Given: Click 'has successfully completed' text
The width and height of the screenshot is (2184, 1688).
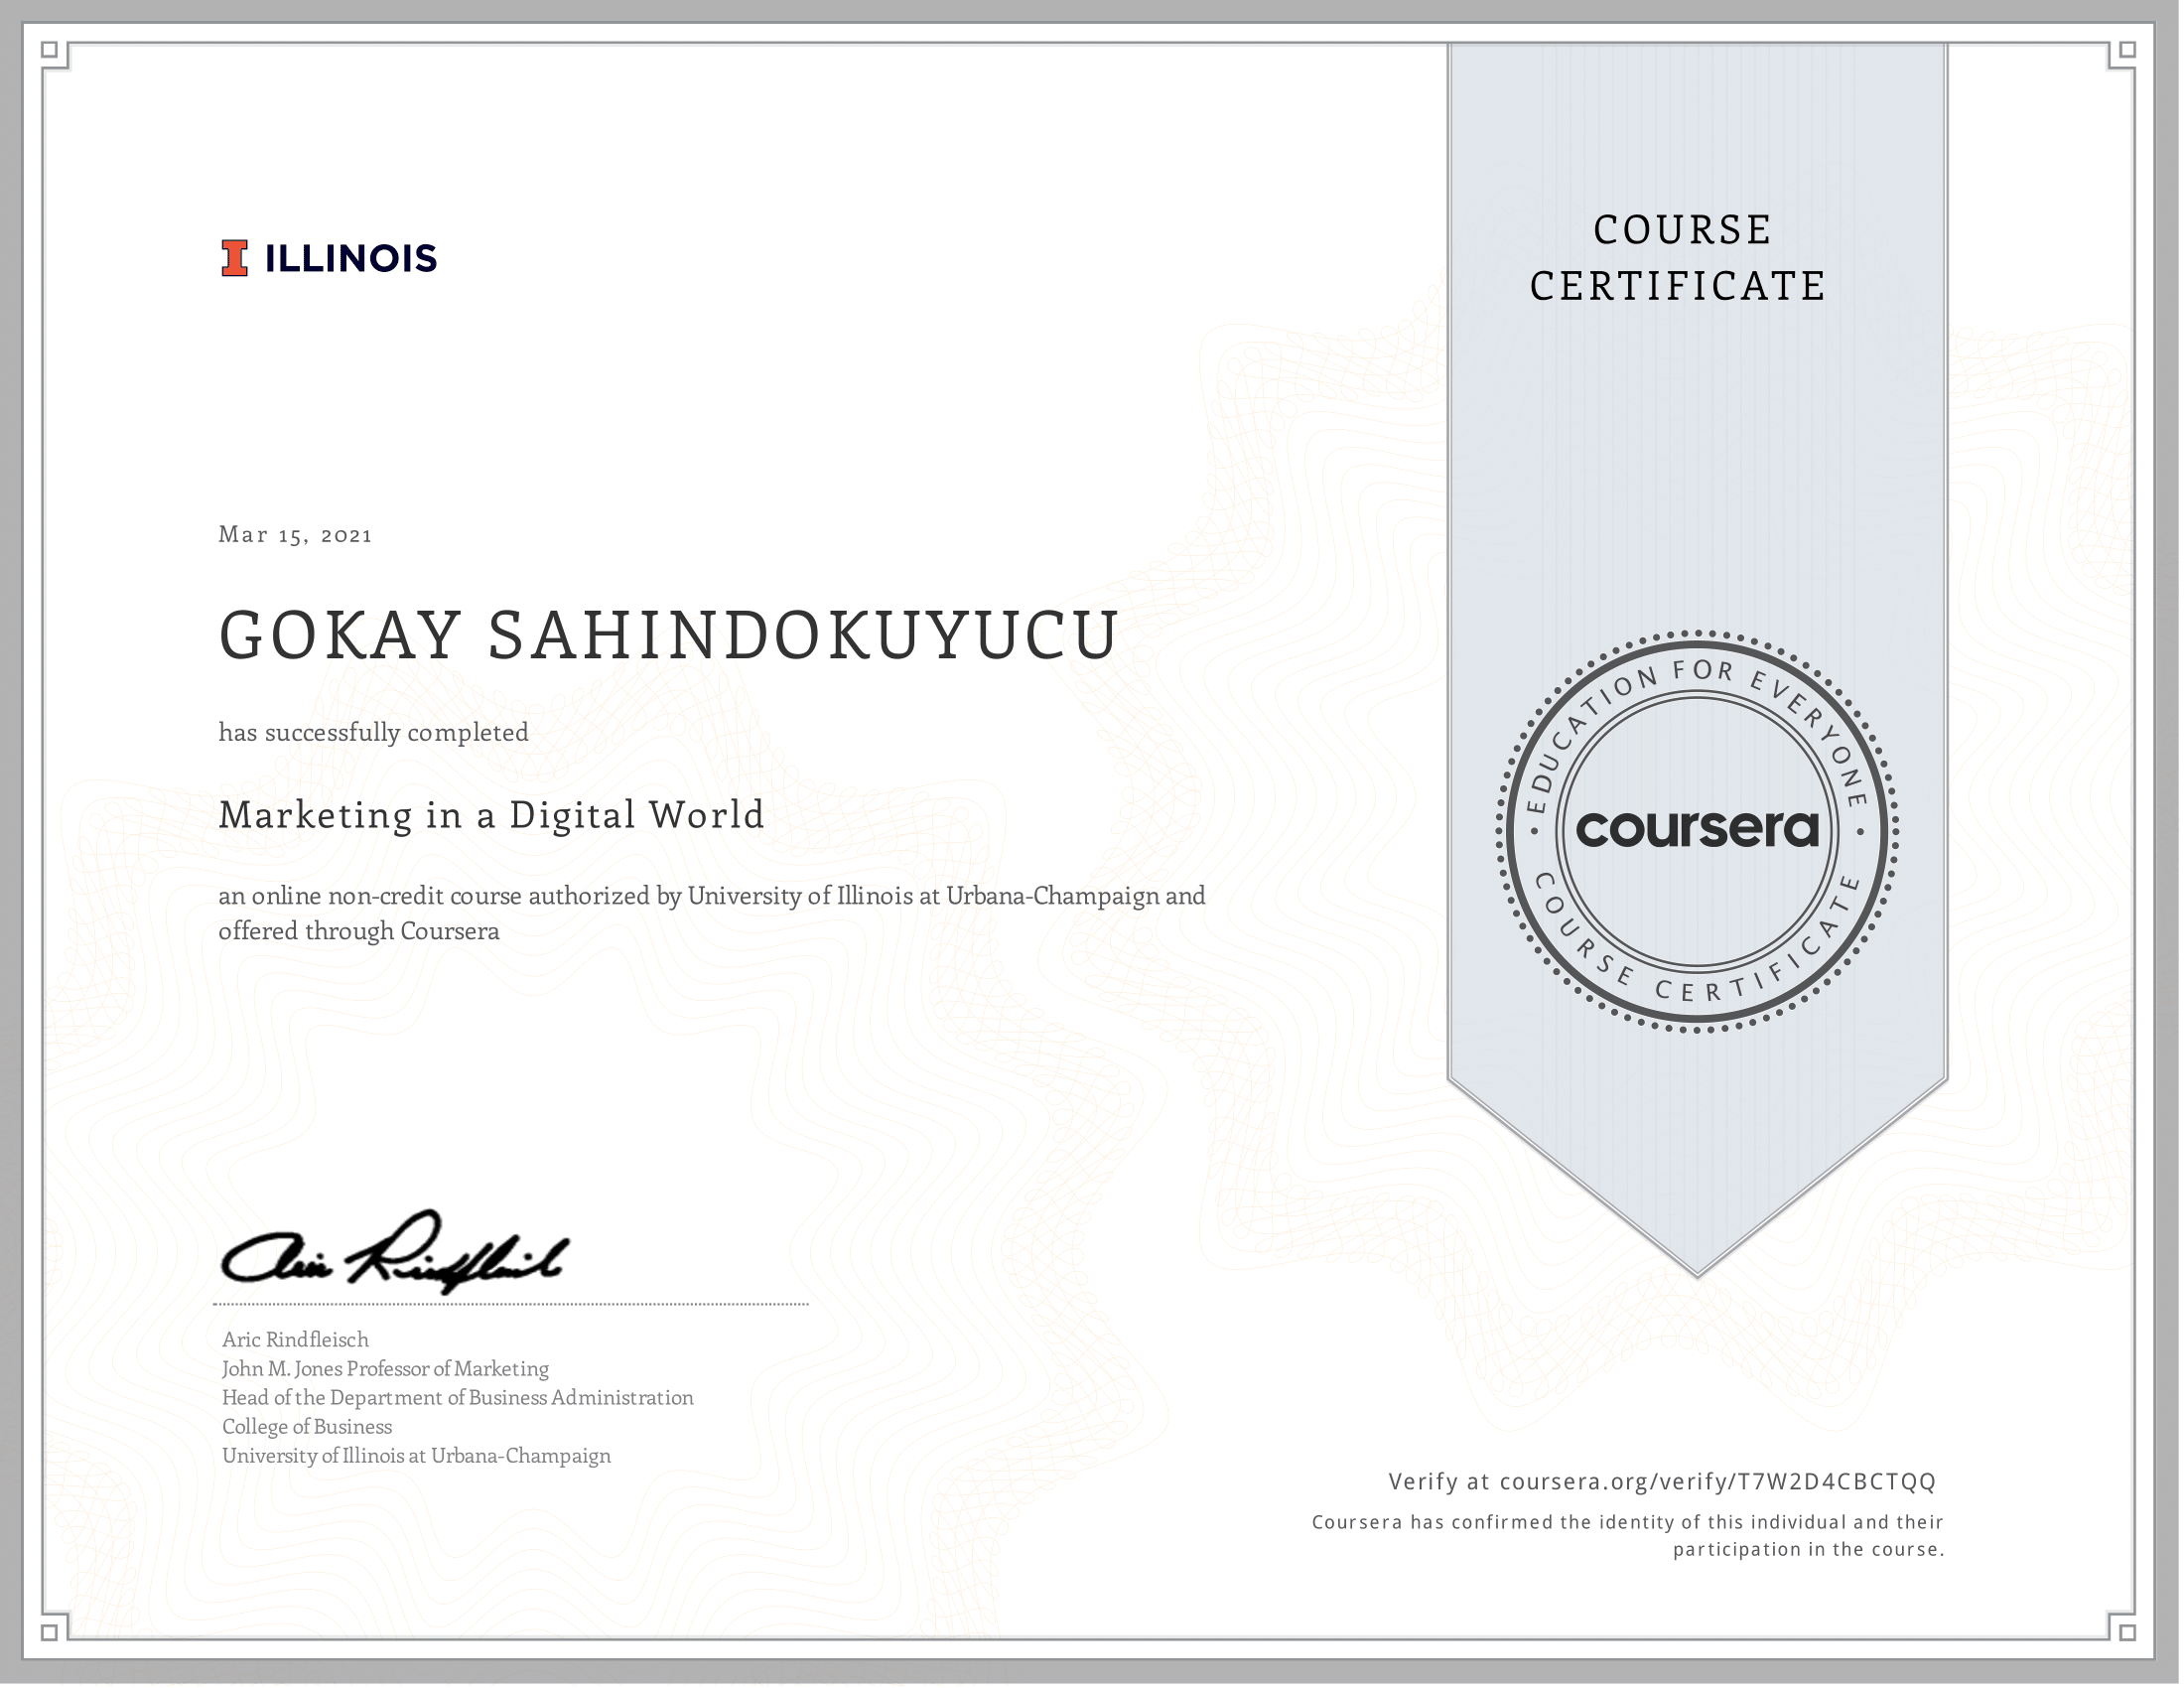Looking at the screenshot, I should 373,733.
